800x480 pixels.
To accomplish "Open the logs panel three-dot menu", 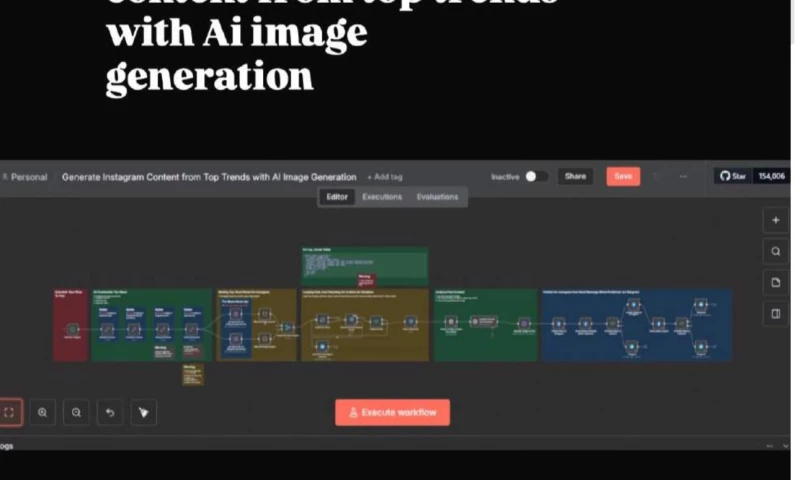I will click(769, 446).
